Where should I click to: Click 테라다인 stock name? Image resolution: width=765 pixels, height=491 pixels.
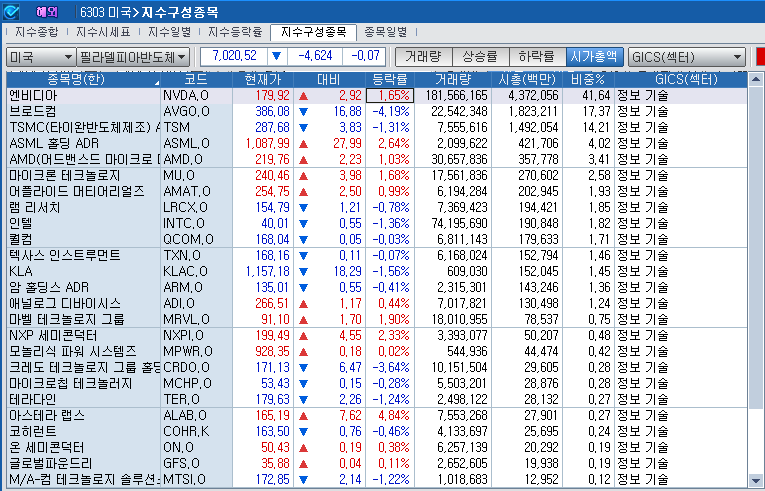click(x=33, y=400)
